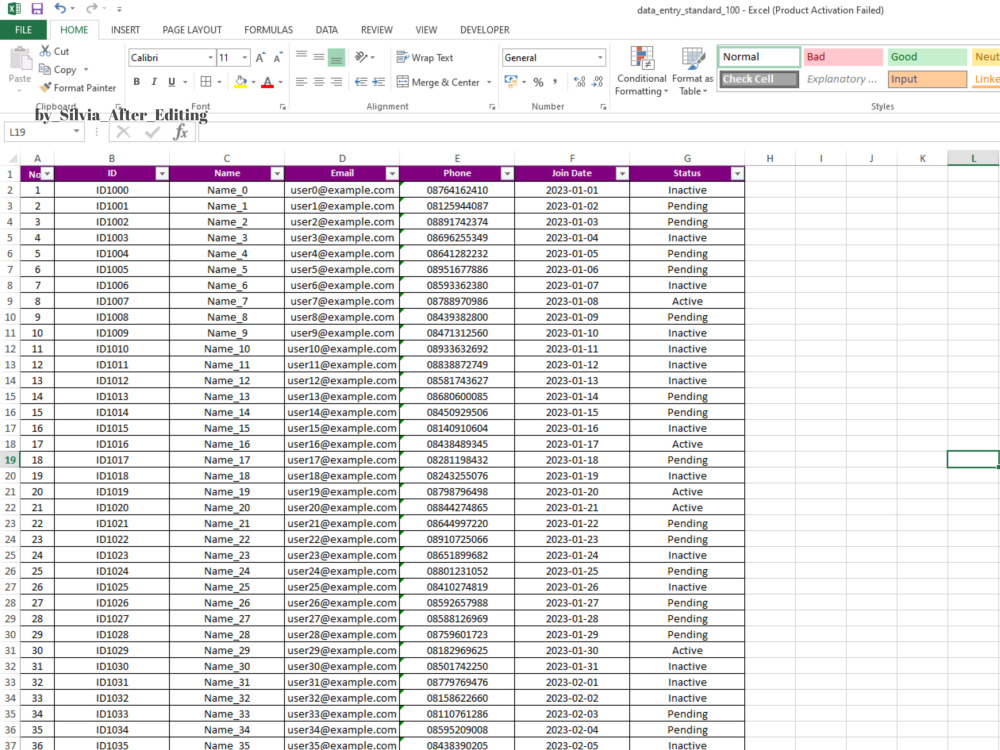This screenshot has height=750, width=1000.
Task: Click the Top Align icon
Action: pos(302,57)
